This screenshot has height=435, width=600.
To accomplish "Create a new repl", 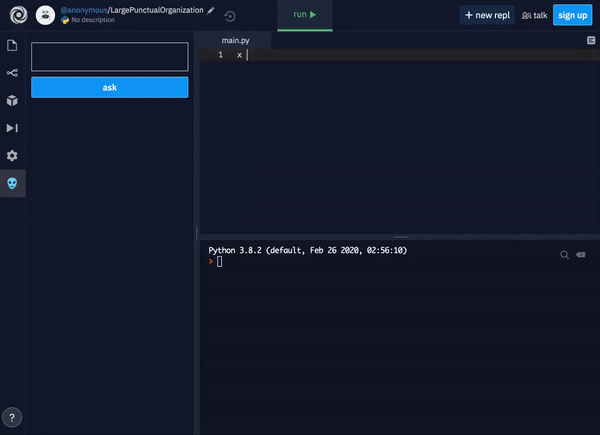I will pos(487,15).
